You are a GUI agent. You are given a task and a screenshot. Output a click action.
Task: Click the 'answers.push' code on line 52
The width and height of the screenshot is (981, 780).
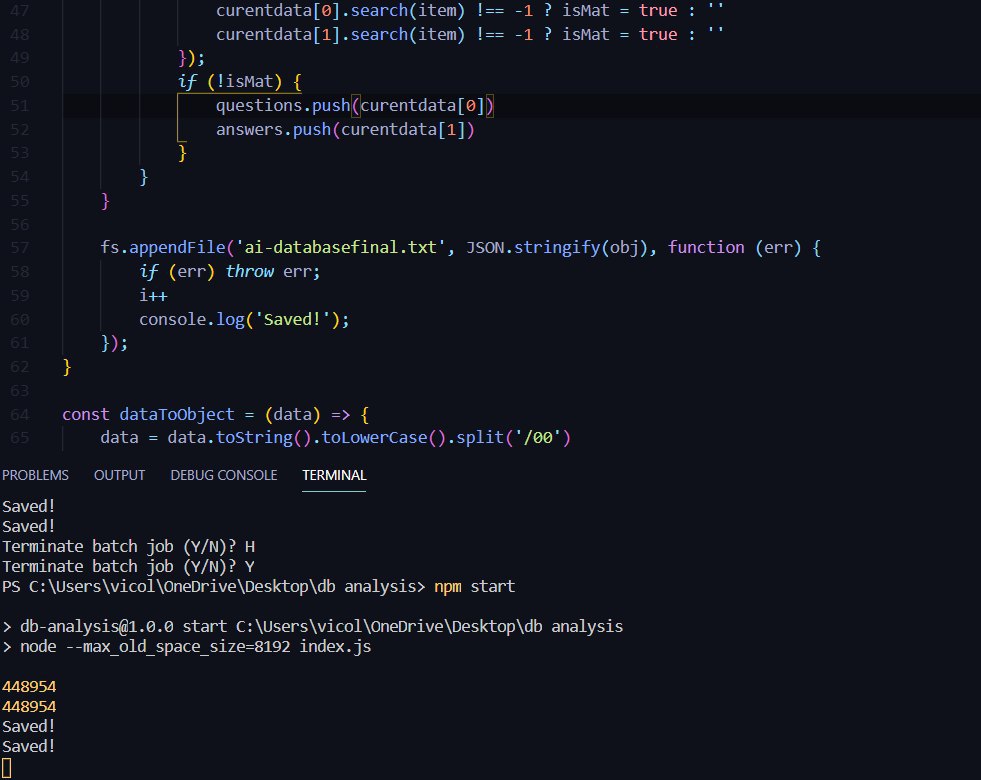(273, 129)
